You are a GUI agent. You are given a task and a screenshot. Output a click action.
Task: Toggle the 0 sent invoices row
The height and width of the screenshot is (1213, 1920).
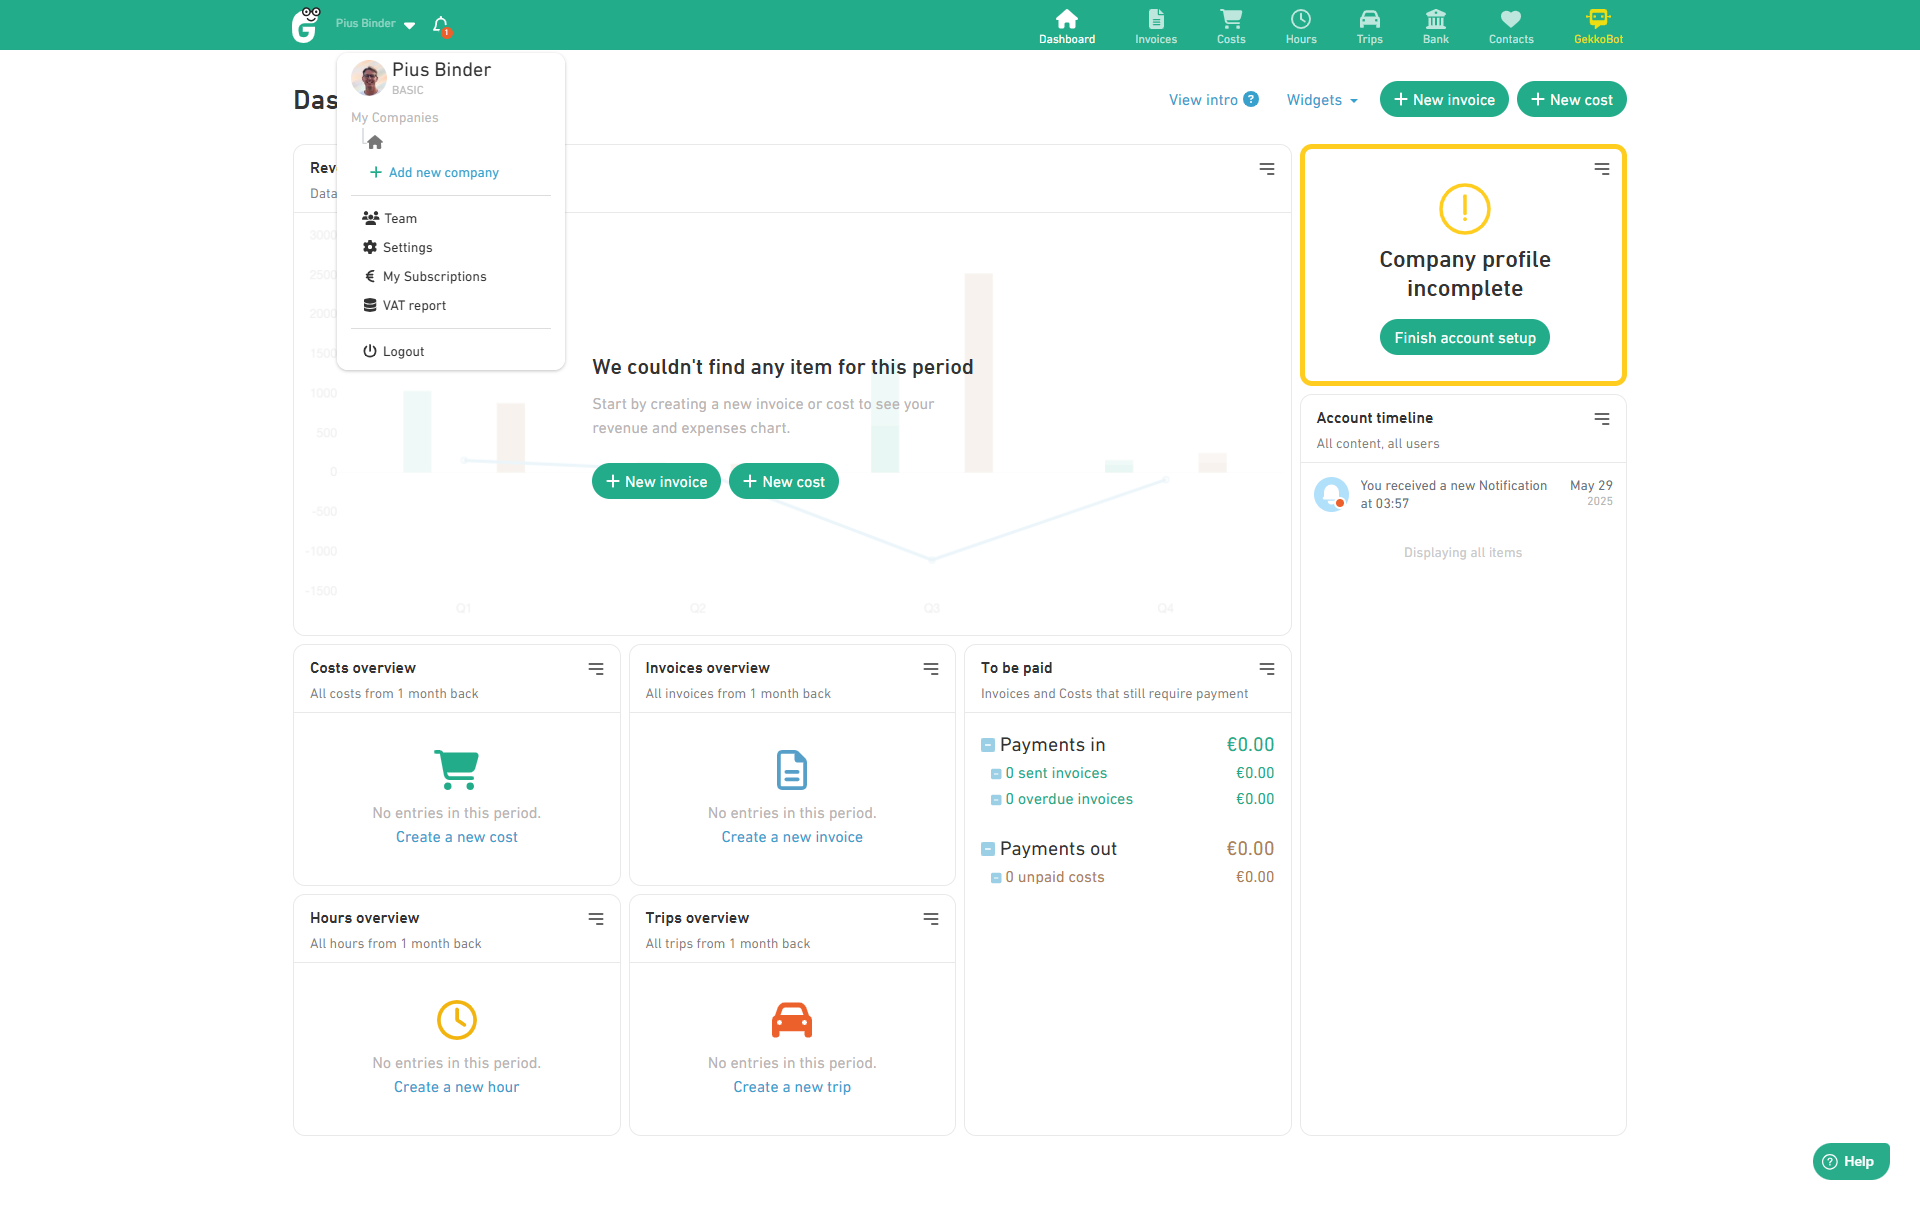996,774
